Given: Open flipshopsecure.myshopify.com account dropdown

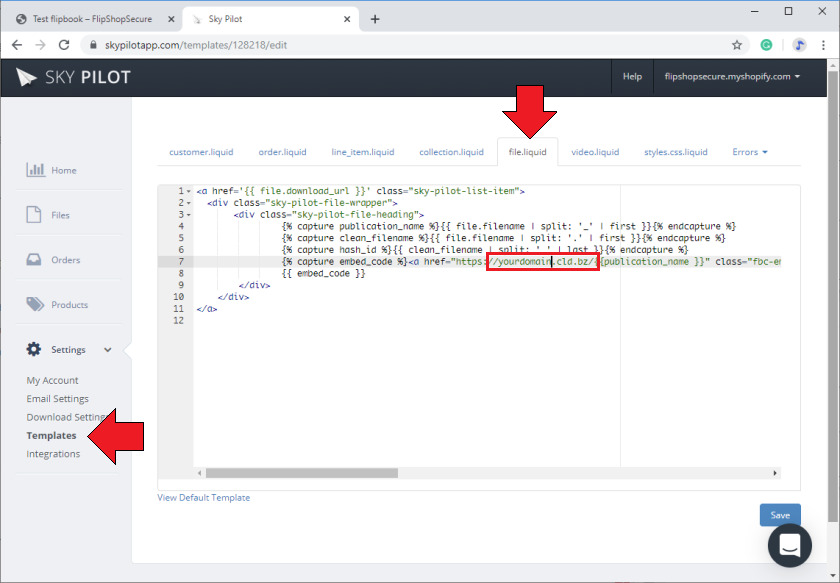Looking at the screenshot, I should [x=732, y=77].
